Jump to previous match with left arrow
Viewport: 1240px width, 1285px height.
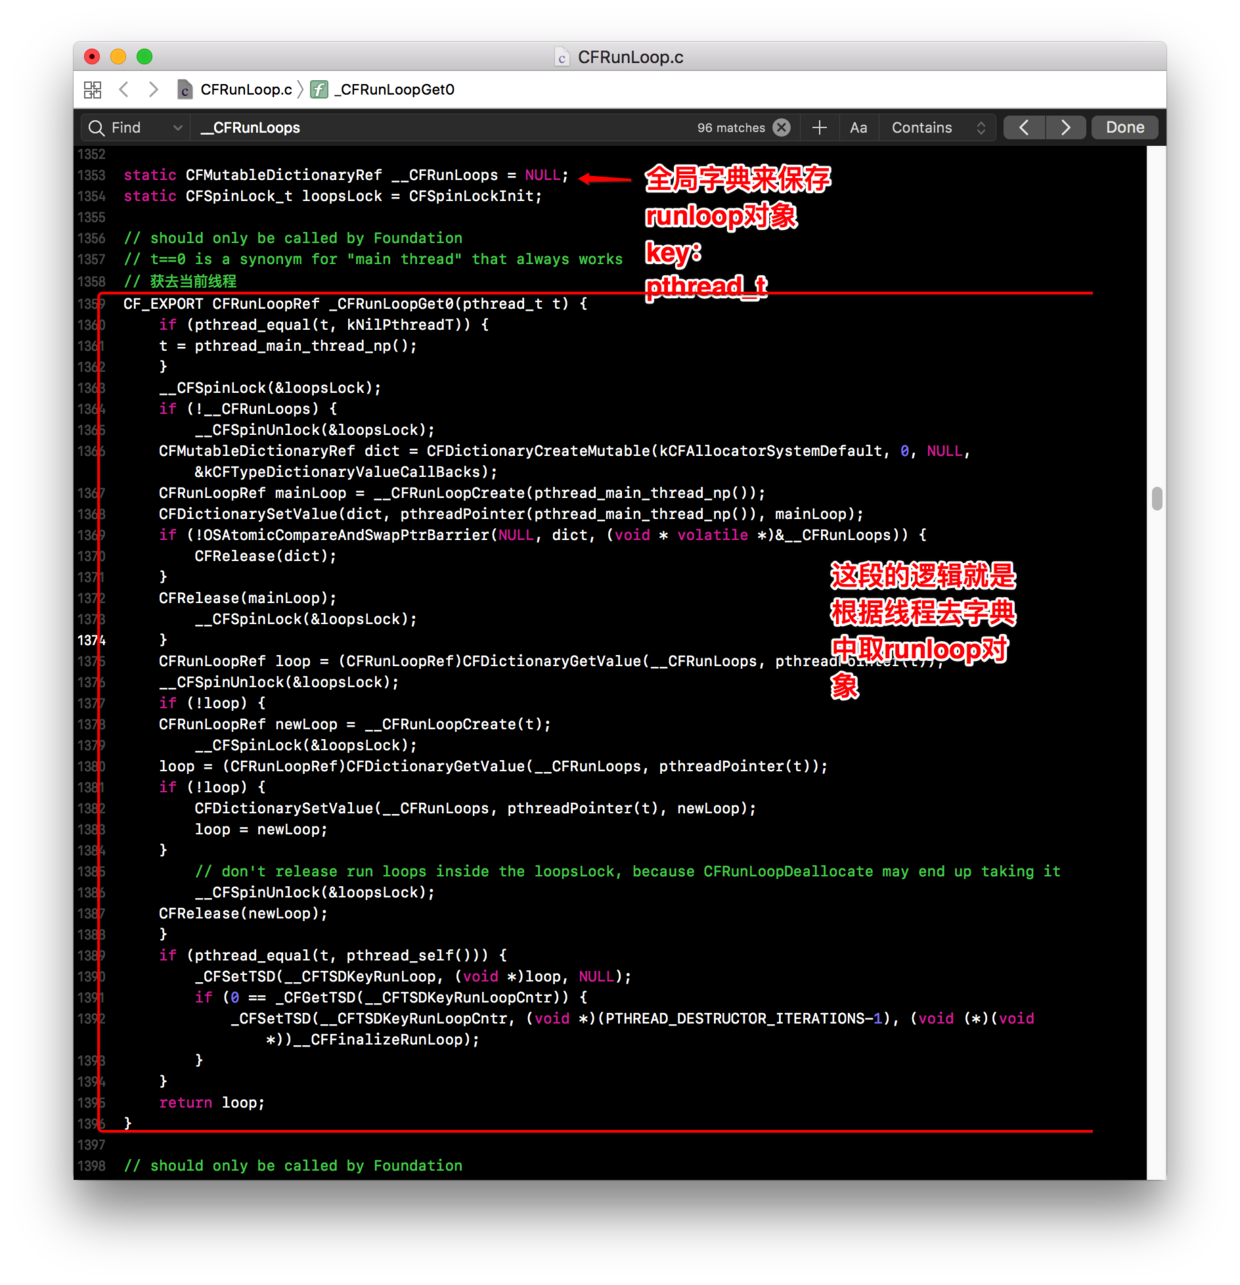(1024, 128)
